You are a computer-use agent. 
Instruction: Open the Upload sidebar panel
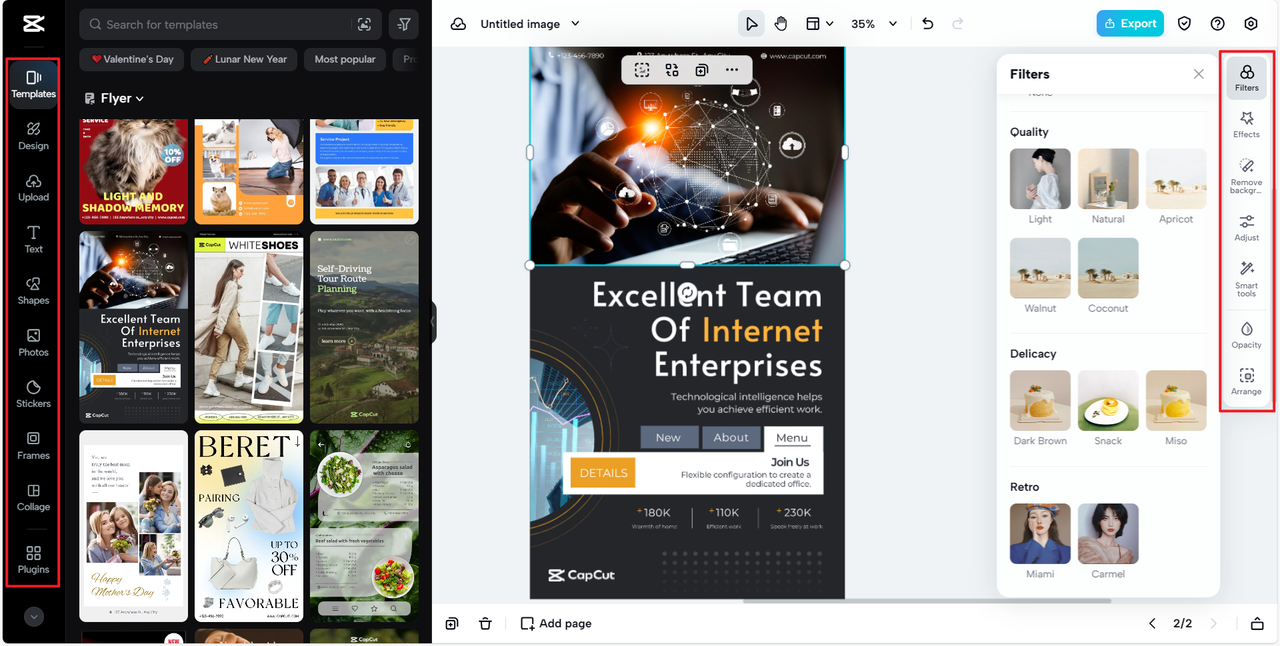(33, 188)
